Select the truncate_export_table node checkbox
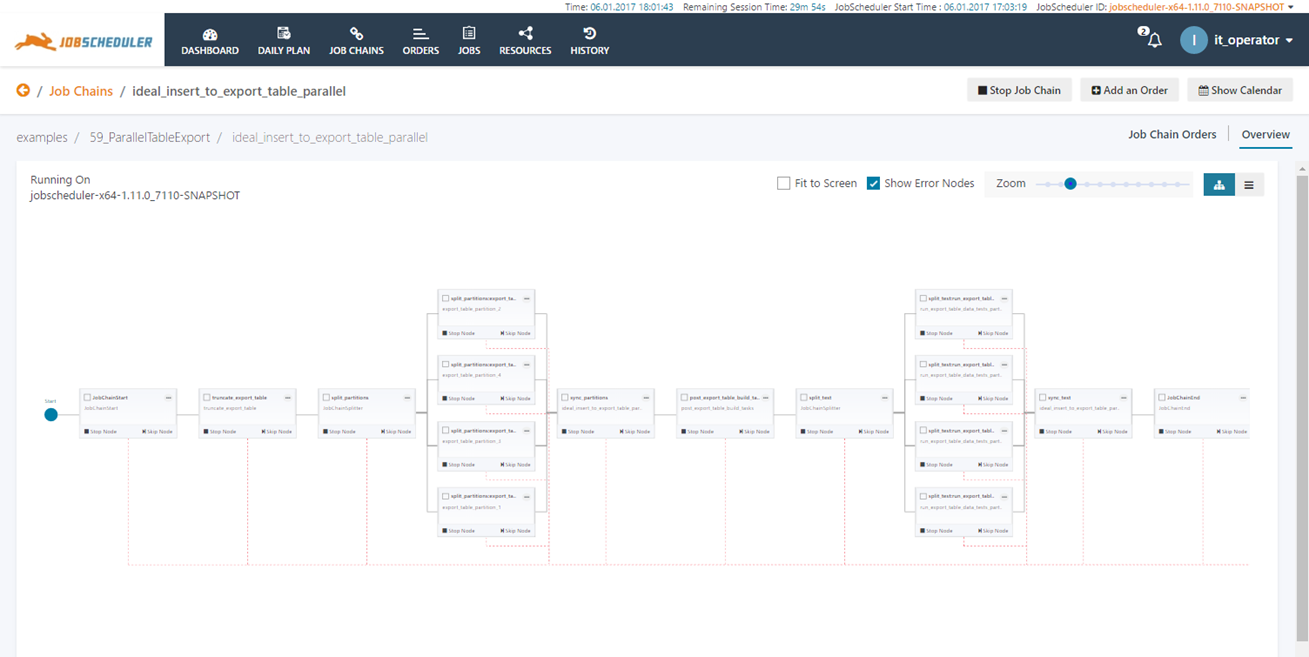Screen dimensions: 1309x657 (x=206, y=397)
